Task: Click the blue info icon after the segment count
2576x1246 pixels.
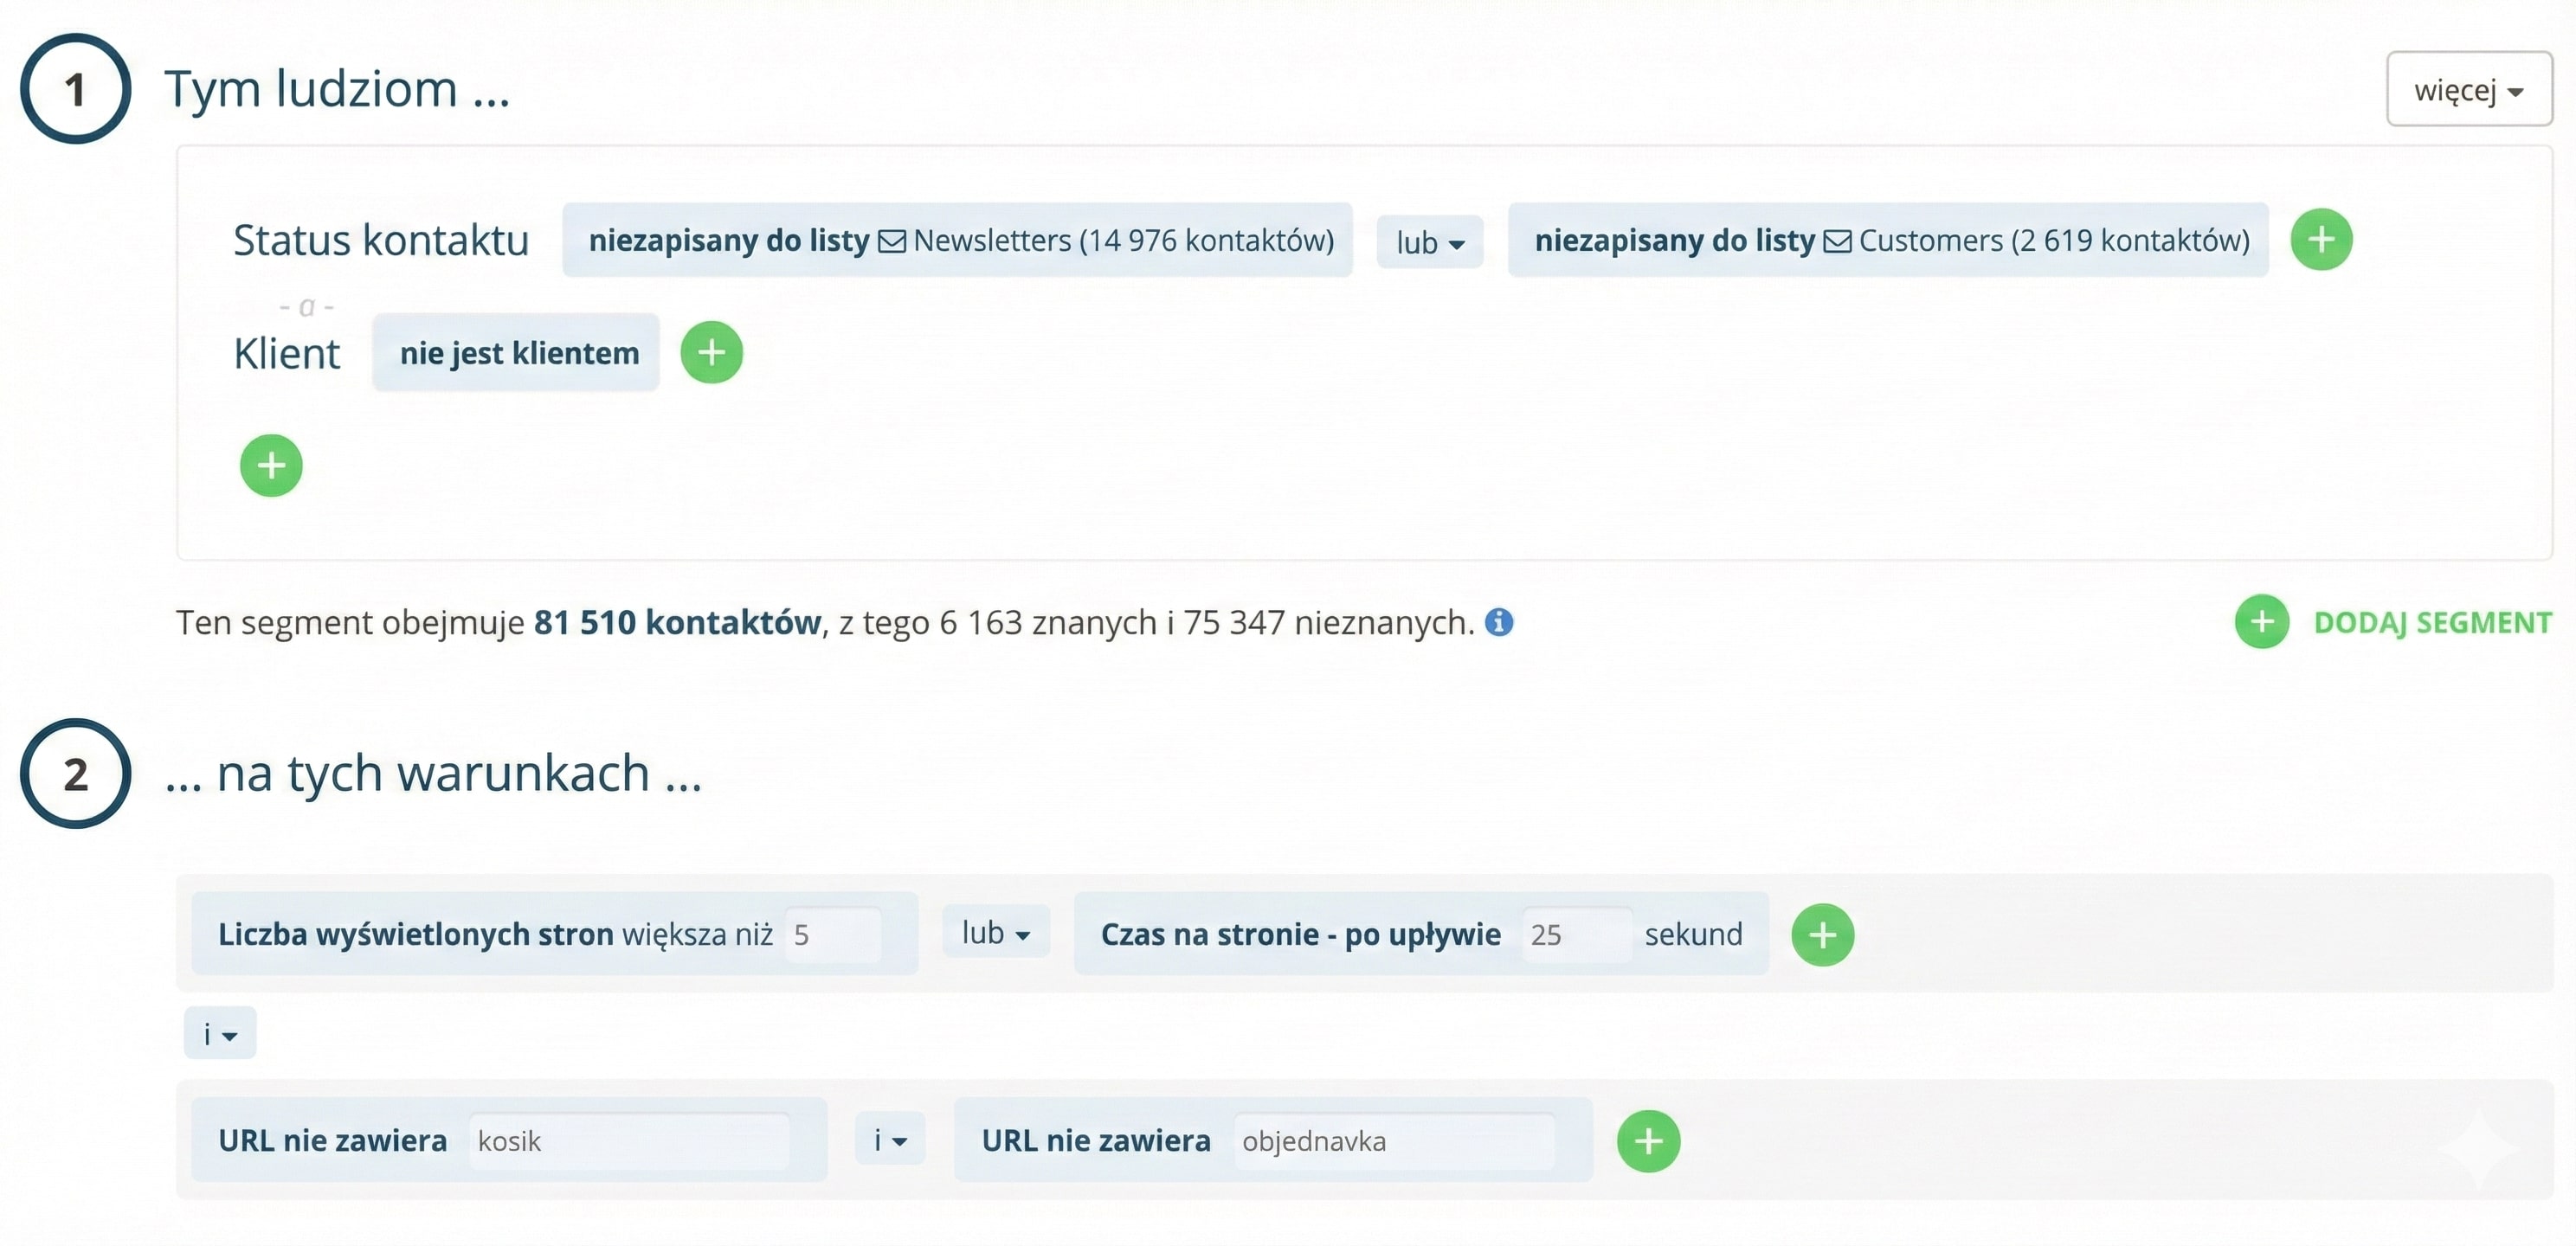Action: click(1498, 622)
